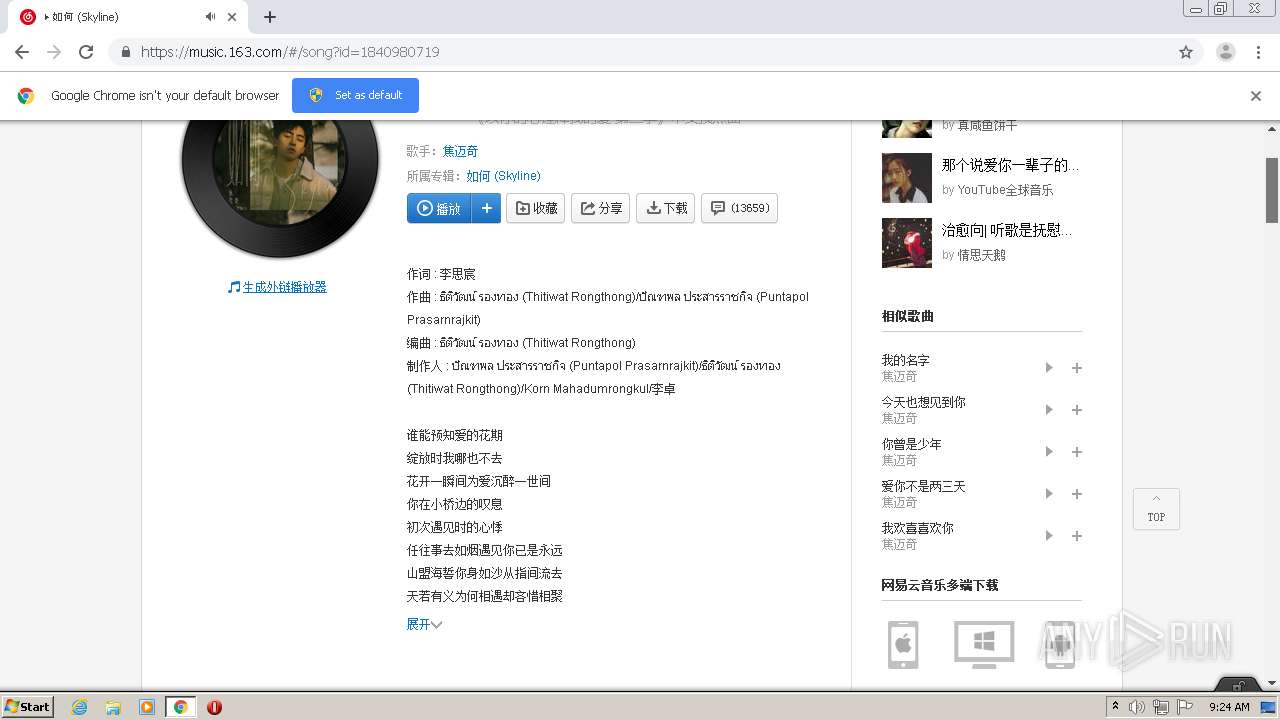This screenshot has width=1280, height=720.
Task: Play similar song 爱你不是两三天
Action: coord(1049,494)
